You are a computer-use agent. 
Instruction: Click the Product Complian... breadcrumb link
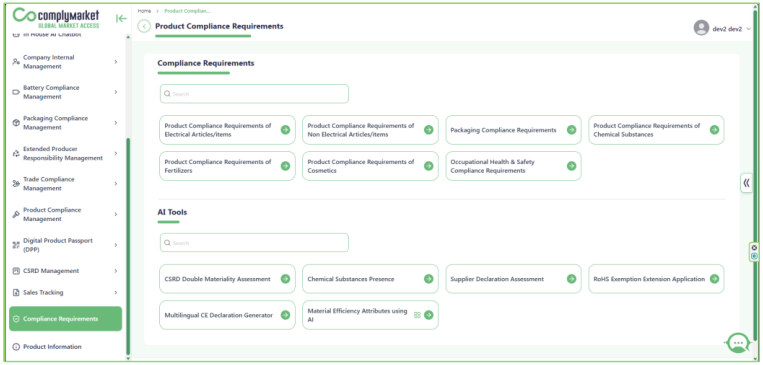coord(187,11)
